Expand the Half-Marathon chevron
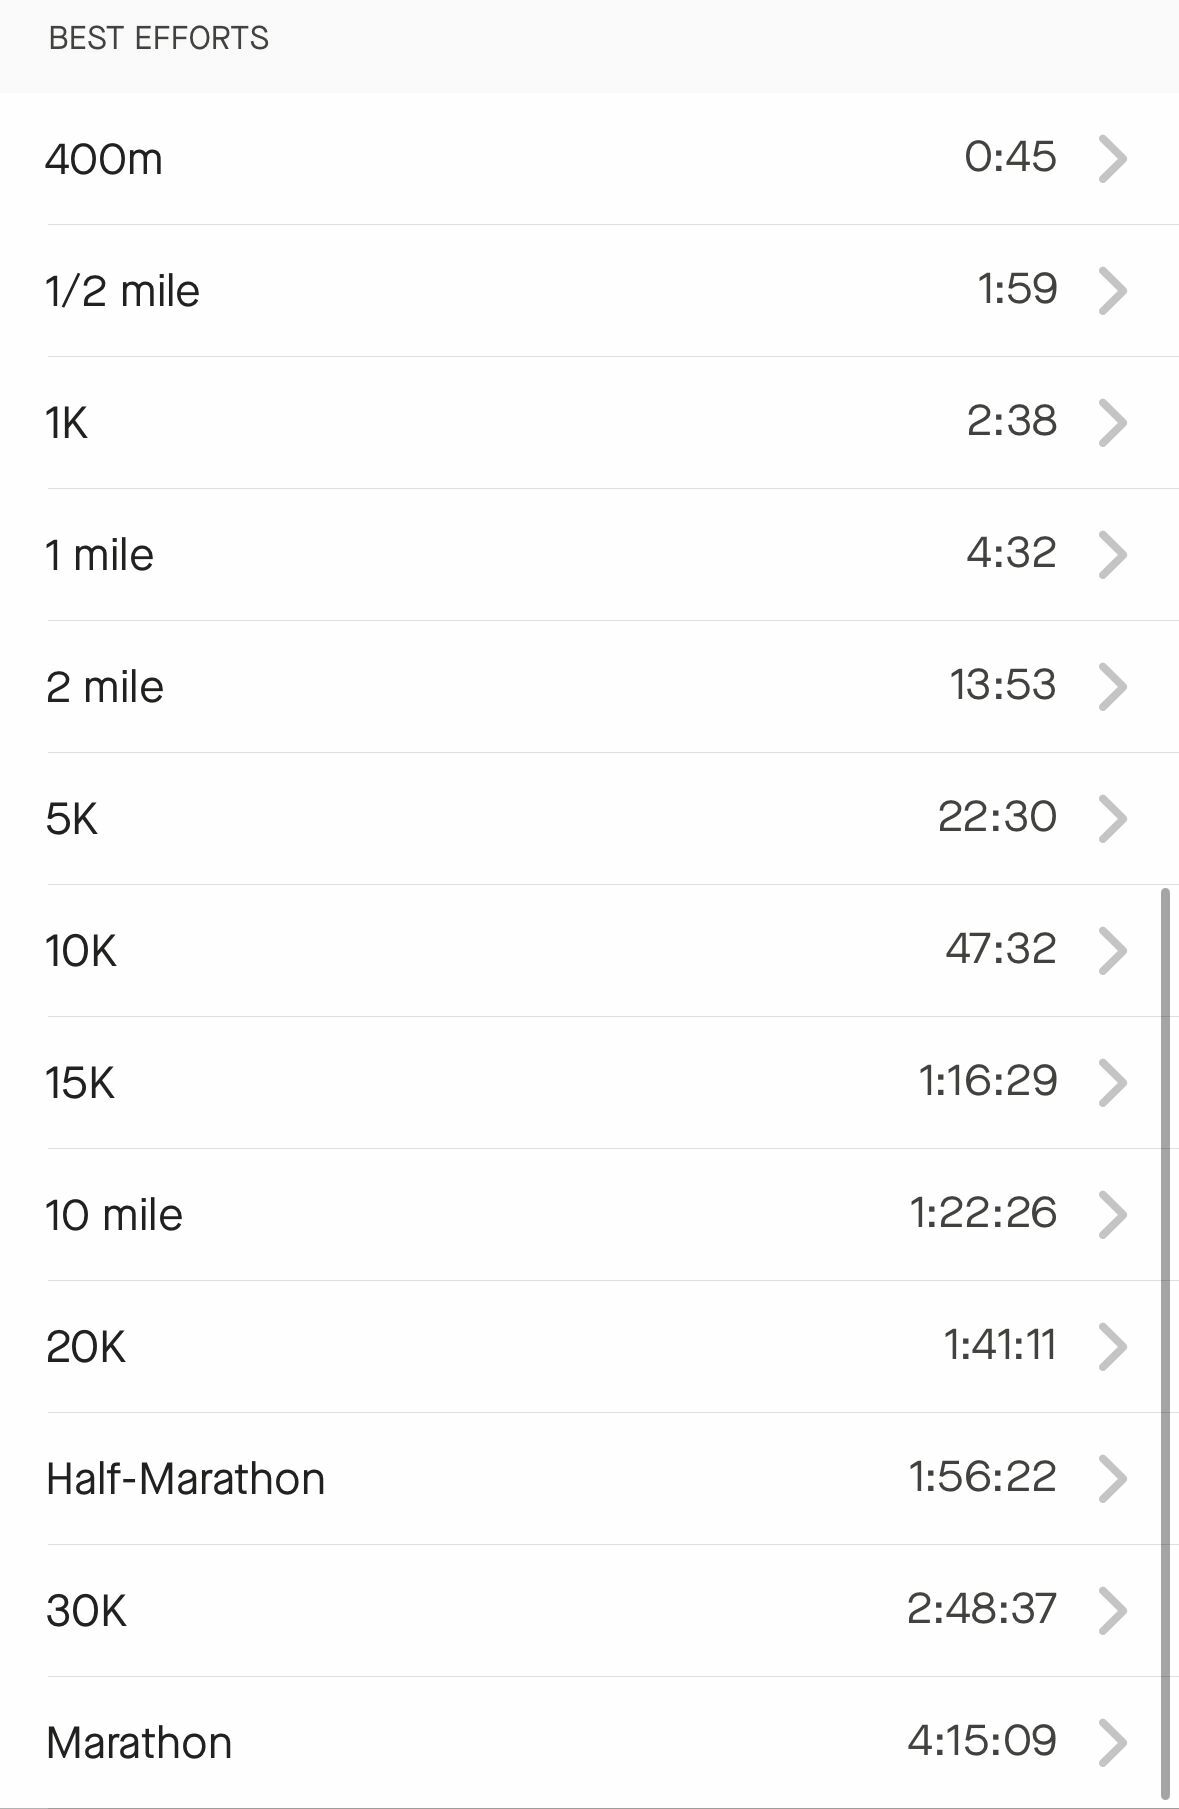The height and width of the screenshot is (1809, 1179). click(x=1113, y=1479)
